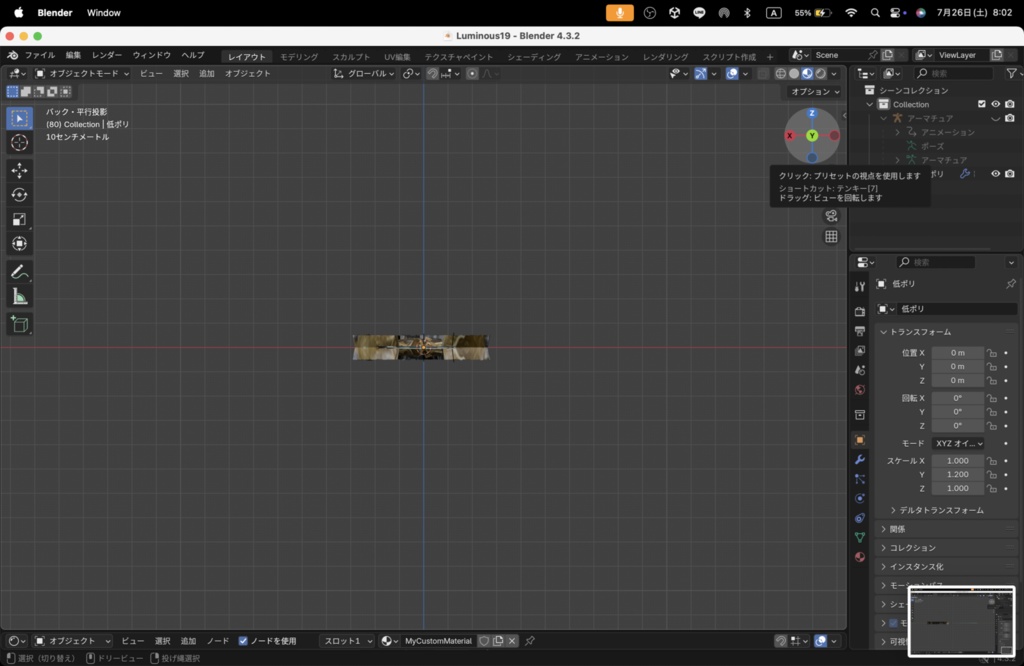Switch to the スカルプト workspace tab
This screenshot has width=1024, height=666.
(x=350, y=57)
